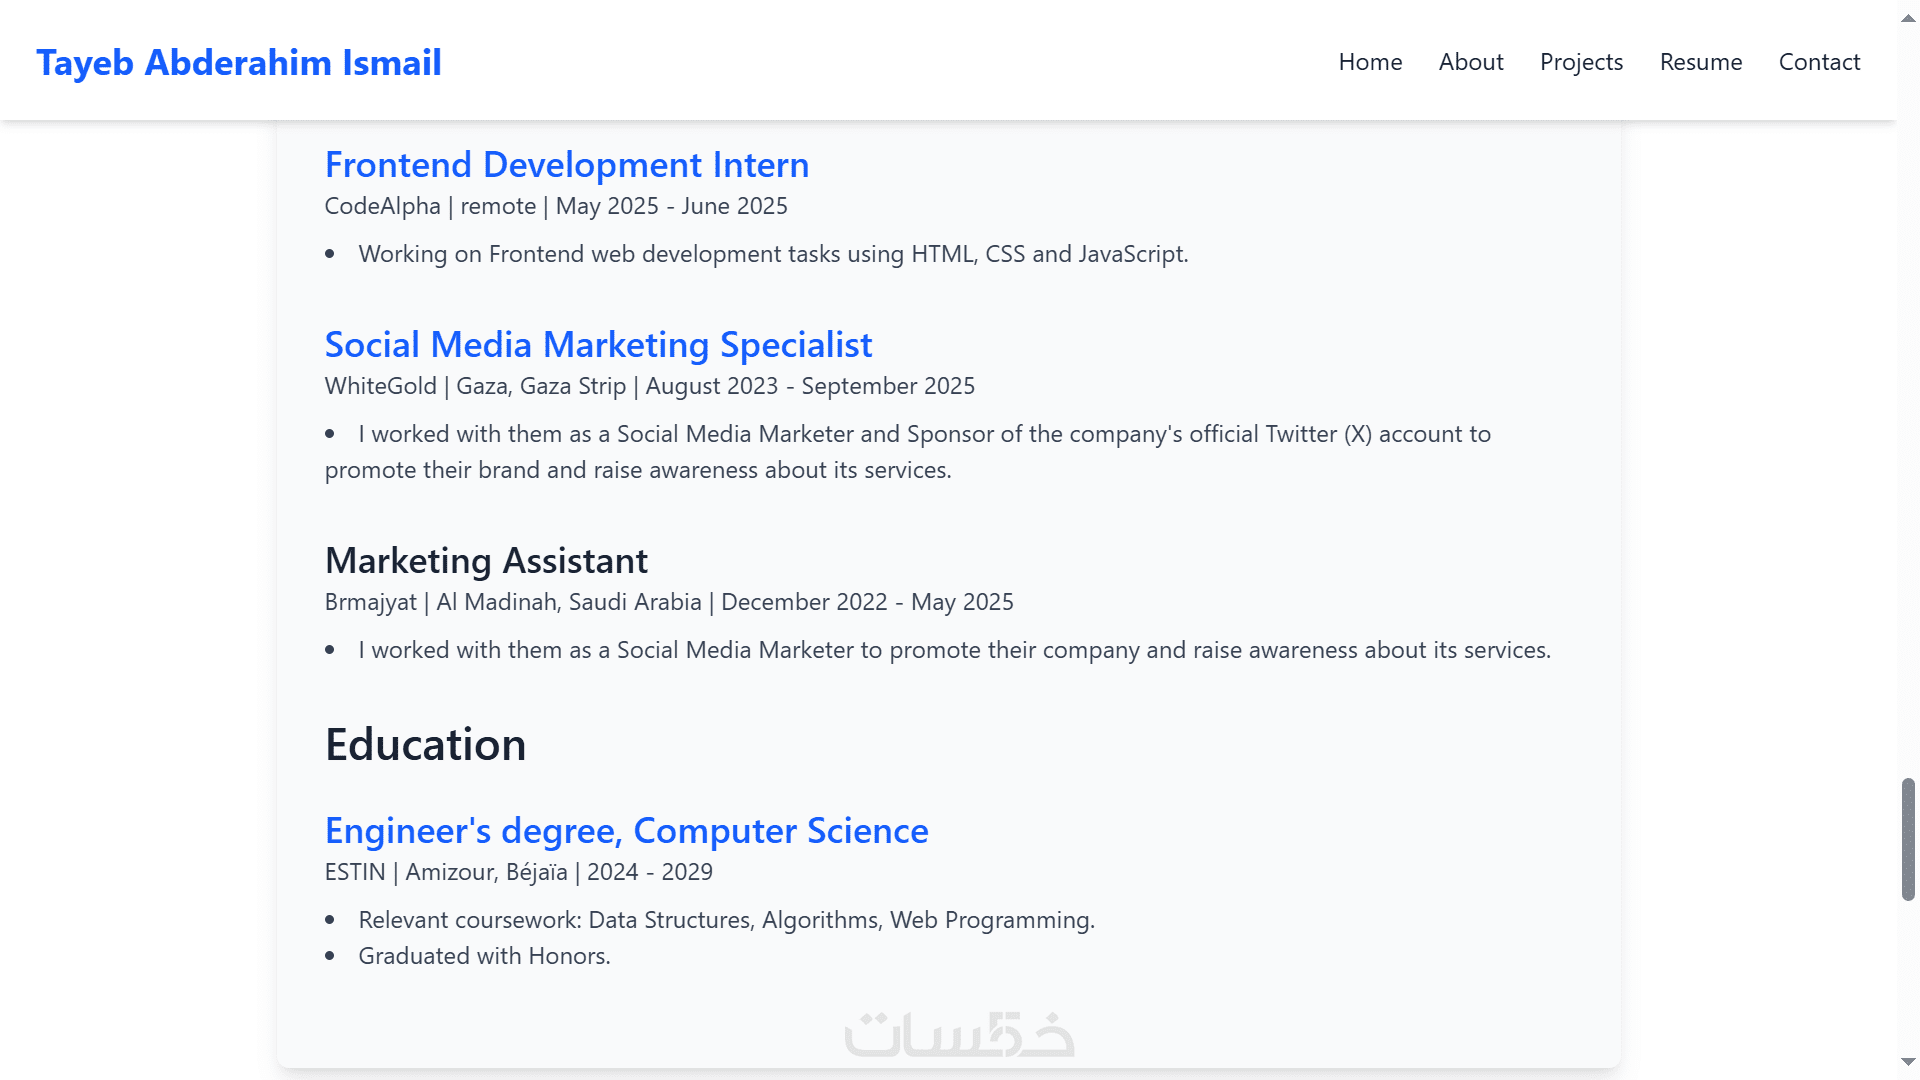Open the Contact nav link
Screen dimensions: 1920x1080
point(1819,62)
